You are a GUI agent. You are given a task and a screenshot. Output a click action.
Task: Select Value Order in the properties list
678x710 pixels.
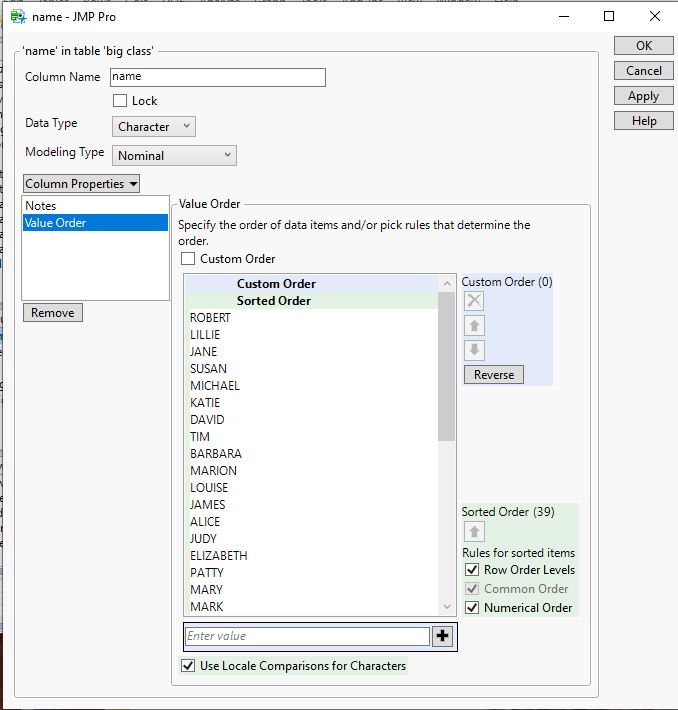coord(95,223)
